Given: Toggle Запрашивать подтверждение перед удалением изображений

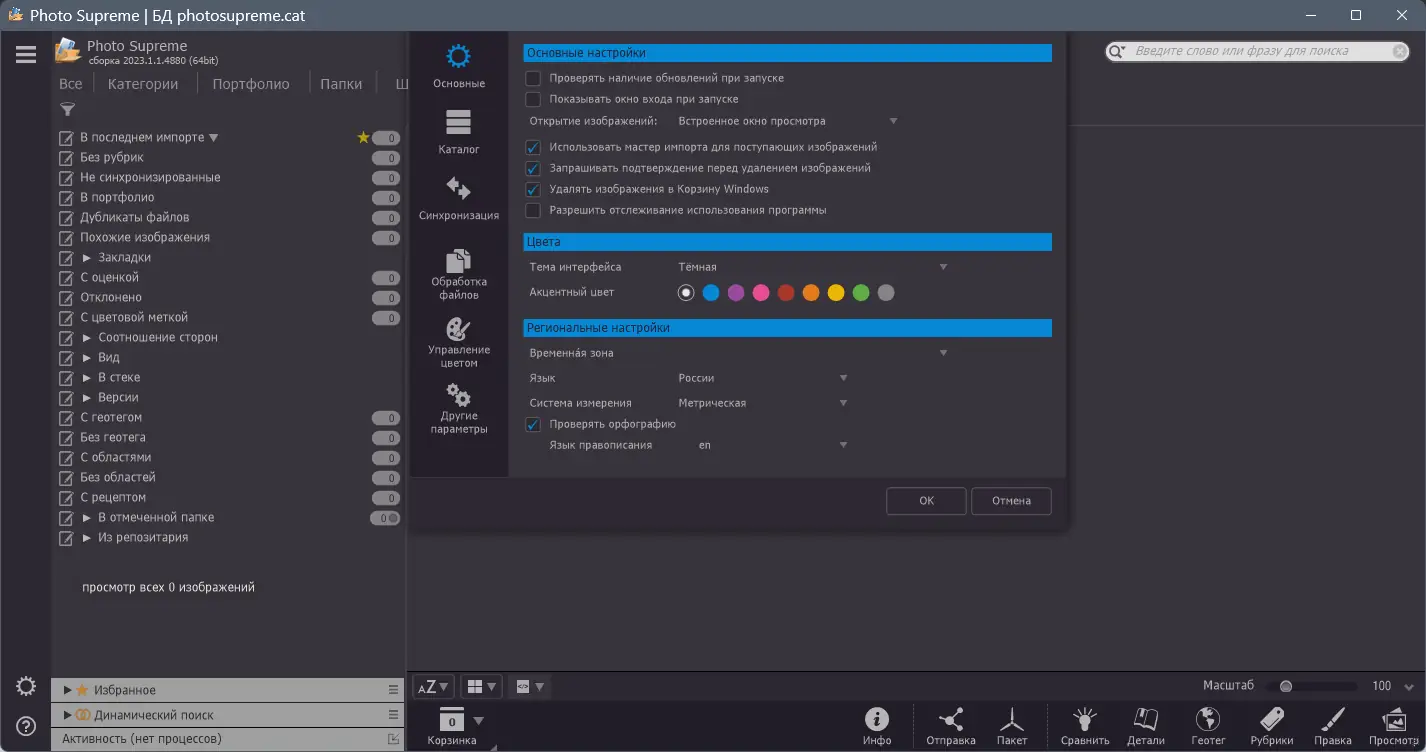Looking at the screenshot, I should pos(533,168).
